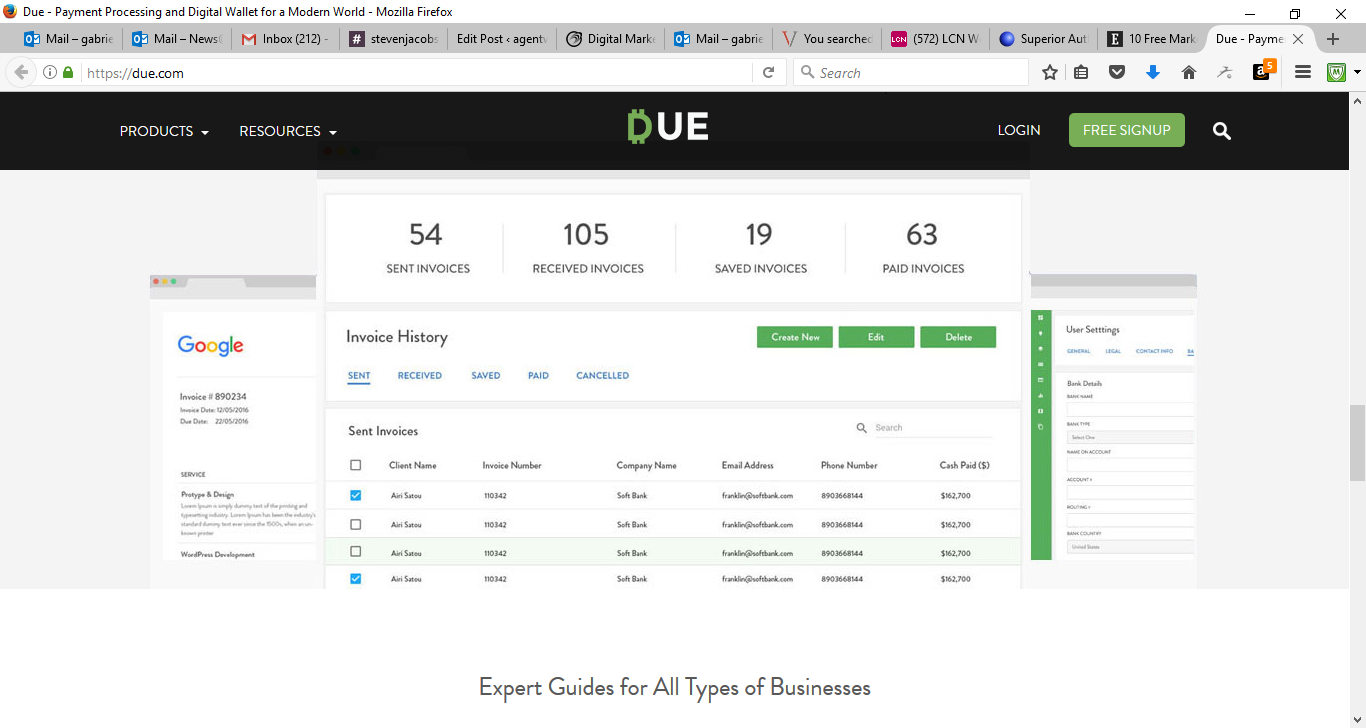Open site information icon in address bar

click(x=49, y=72)
